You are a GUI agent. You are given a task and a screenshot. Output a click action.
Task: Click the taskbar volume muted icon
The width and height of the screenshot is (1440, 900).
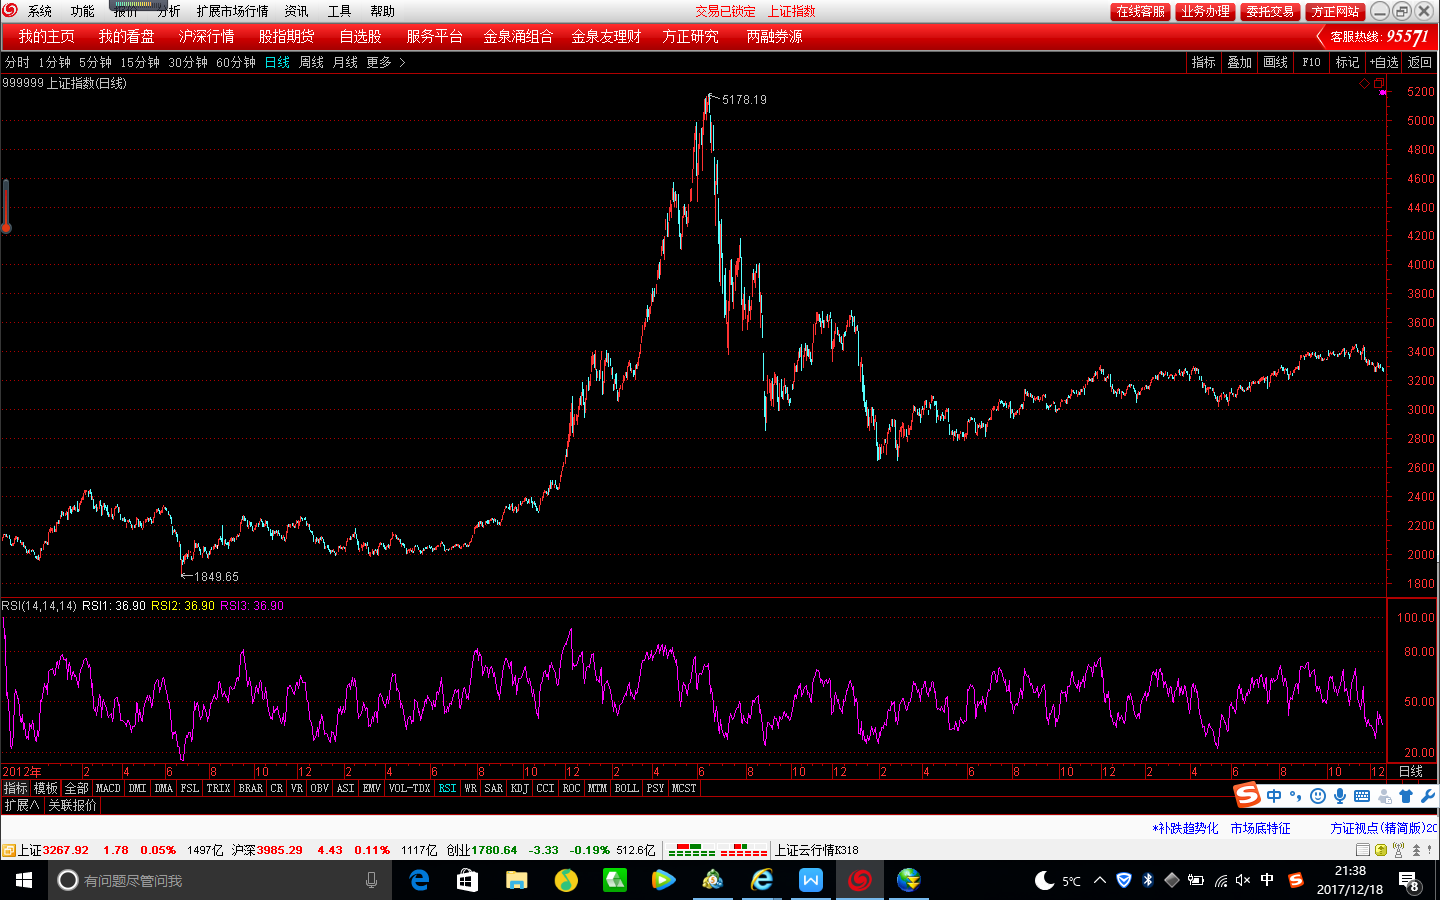(x=1243, y=880)
